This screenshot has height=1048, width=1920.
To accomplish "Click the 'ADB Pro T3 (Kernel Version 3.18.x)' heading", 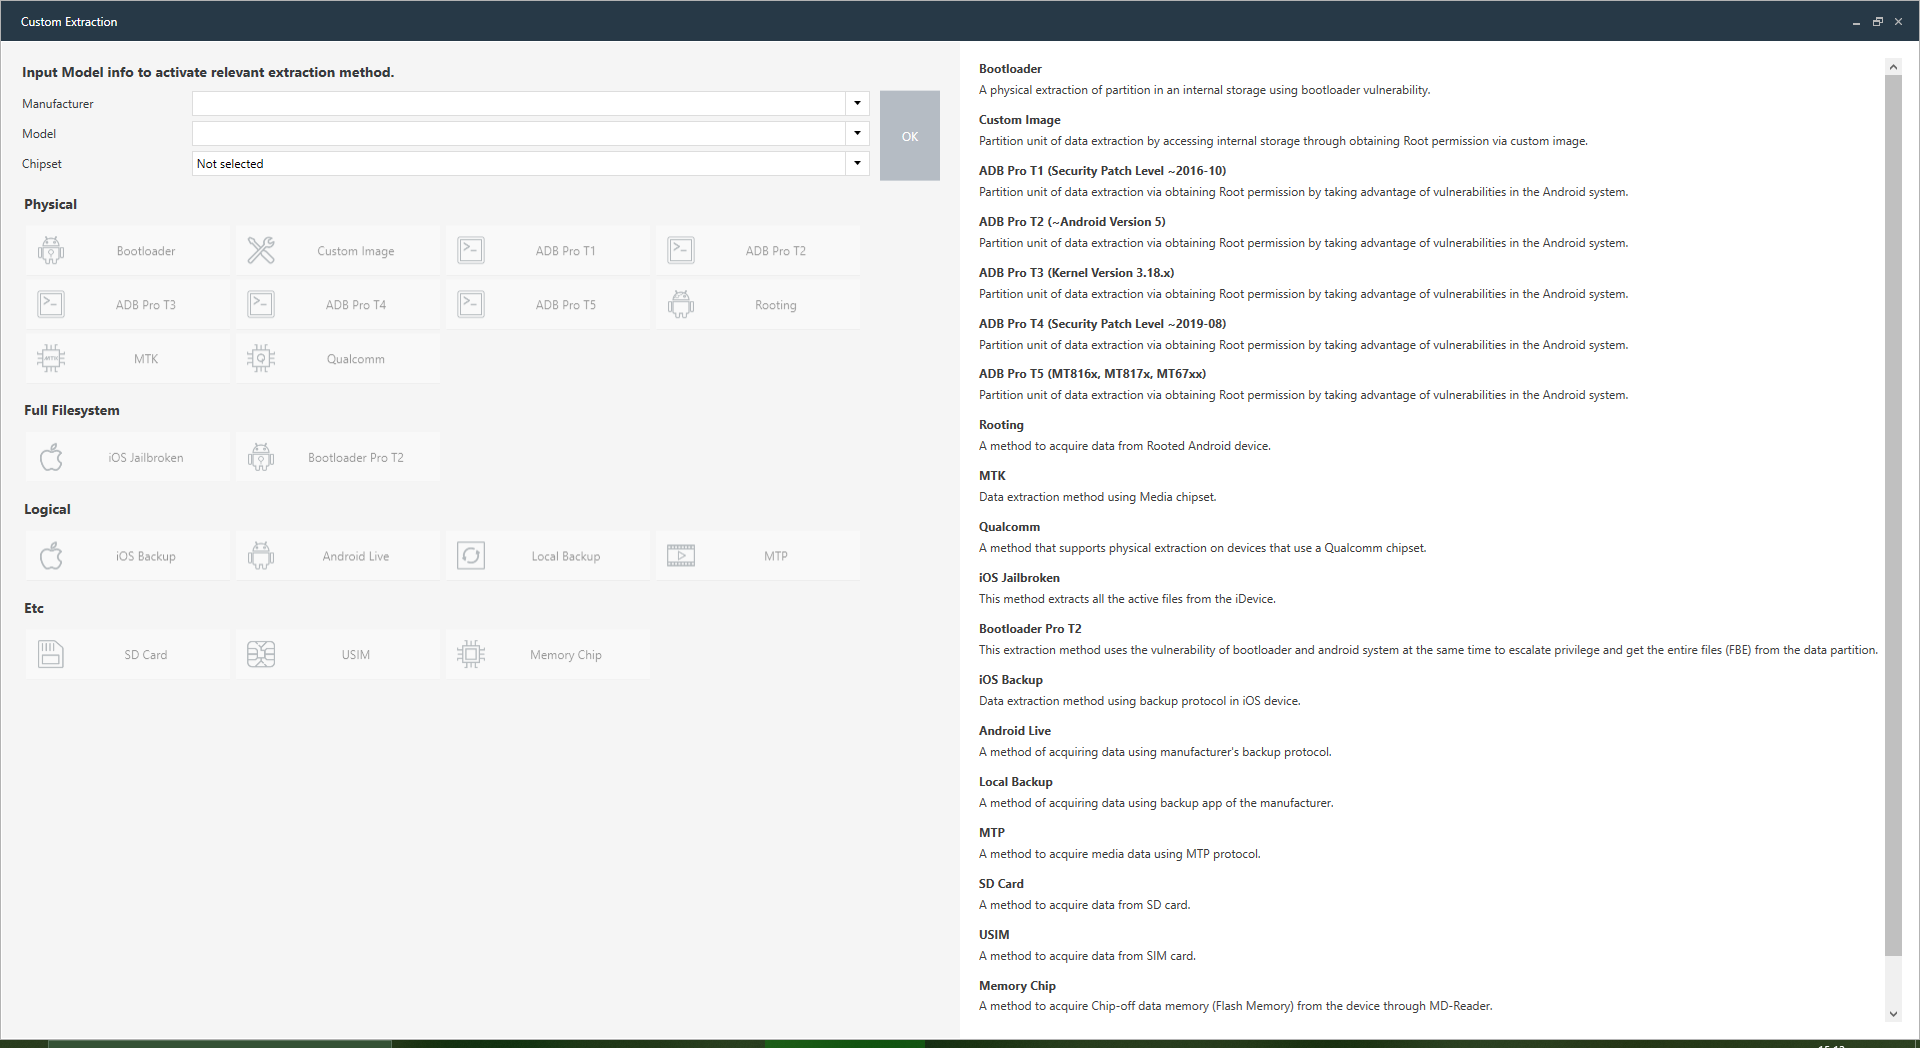I will pyautogui.click(x=1076, y=272).
